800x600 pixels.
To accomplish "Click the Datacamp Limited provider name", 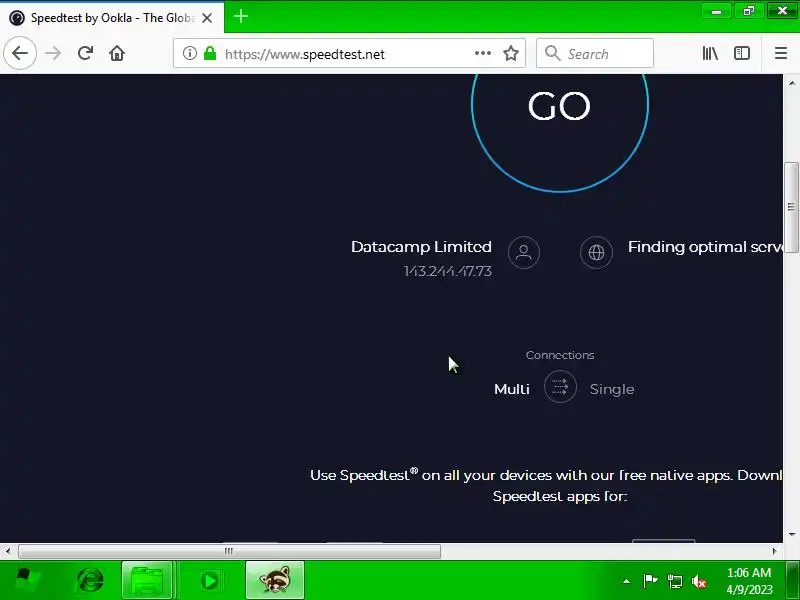I will click(421, 247).
